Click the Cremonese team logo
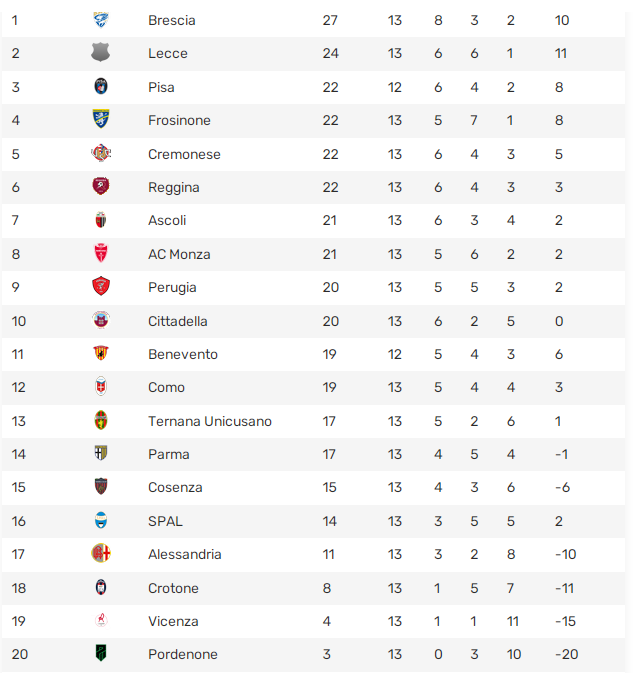The height and width of the screenshot is (673, 642). coord(101,153)
